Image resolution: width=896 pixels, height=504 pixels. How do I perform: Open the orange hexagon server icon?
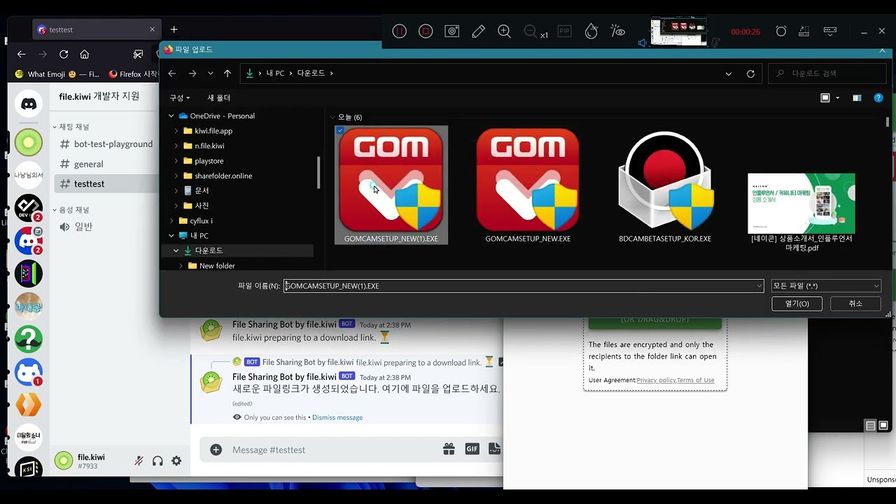click(29, 405)
